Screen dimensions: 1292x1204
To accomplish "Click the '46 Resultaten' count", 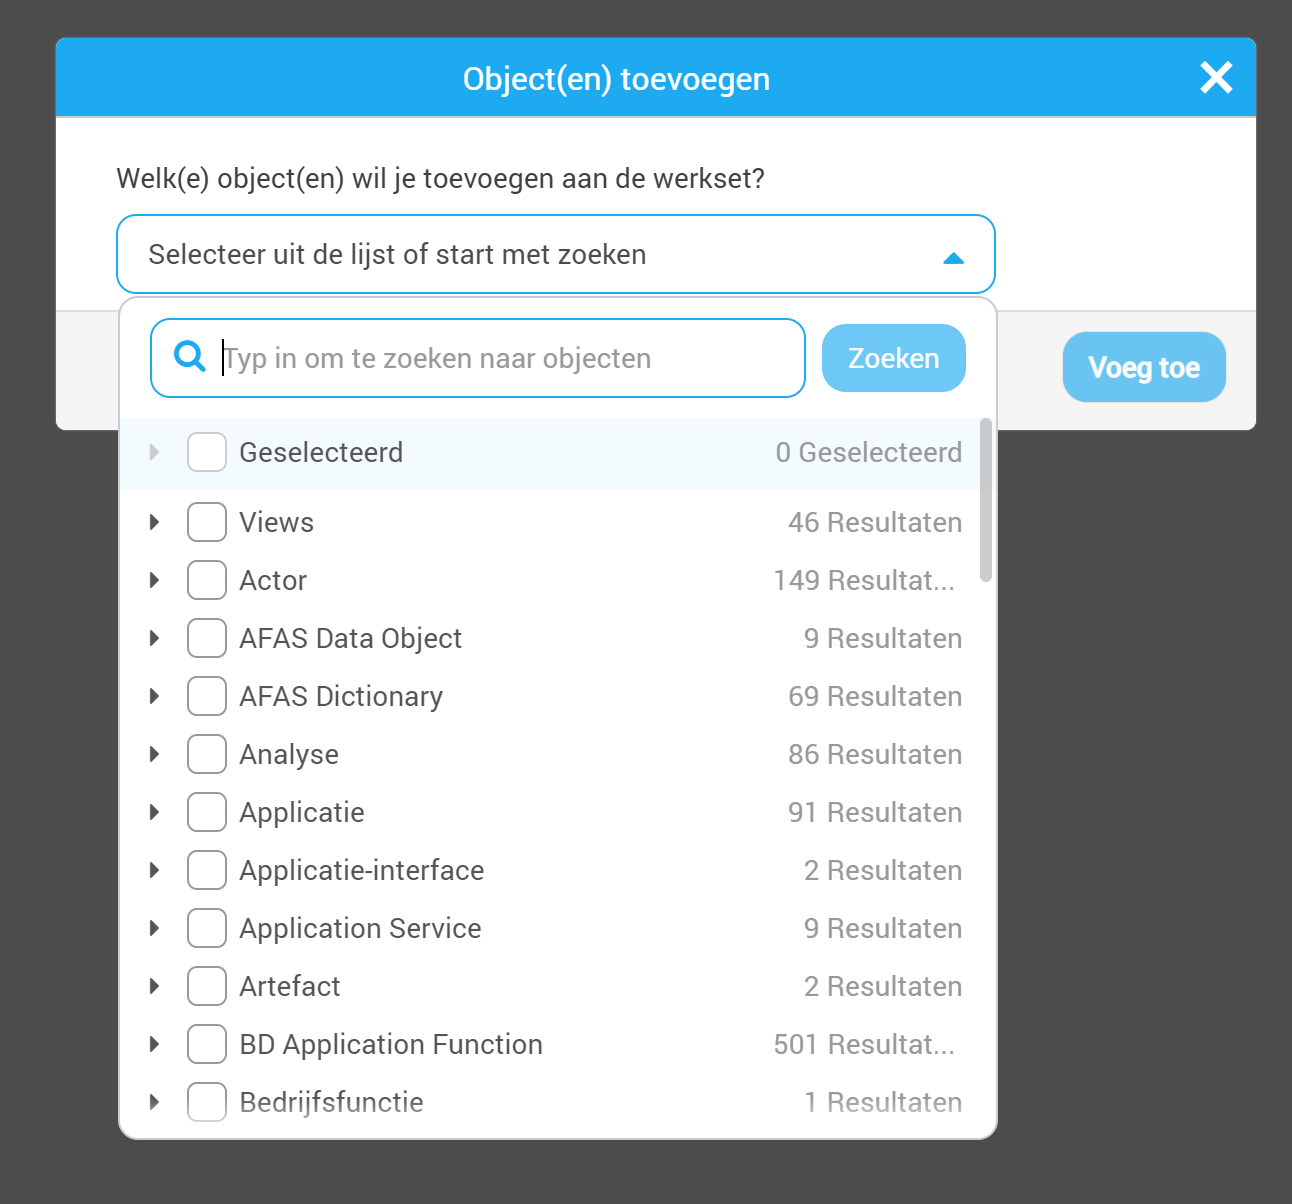I will pos(875,522).
